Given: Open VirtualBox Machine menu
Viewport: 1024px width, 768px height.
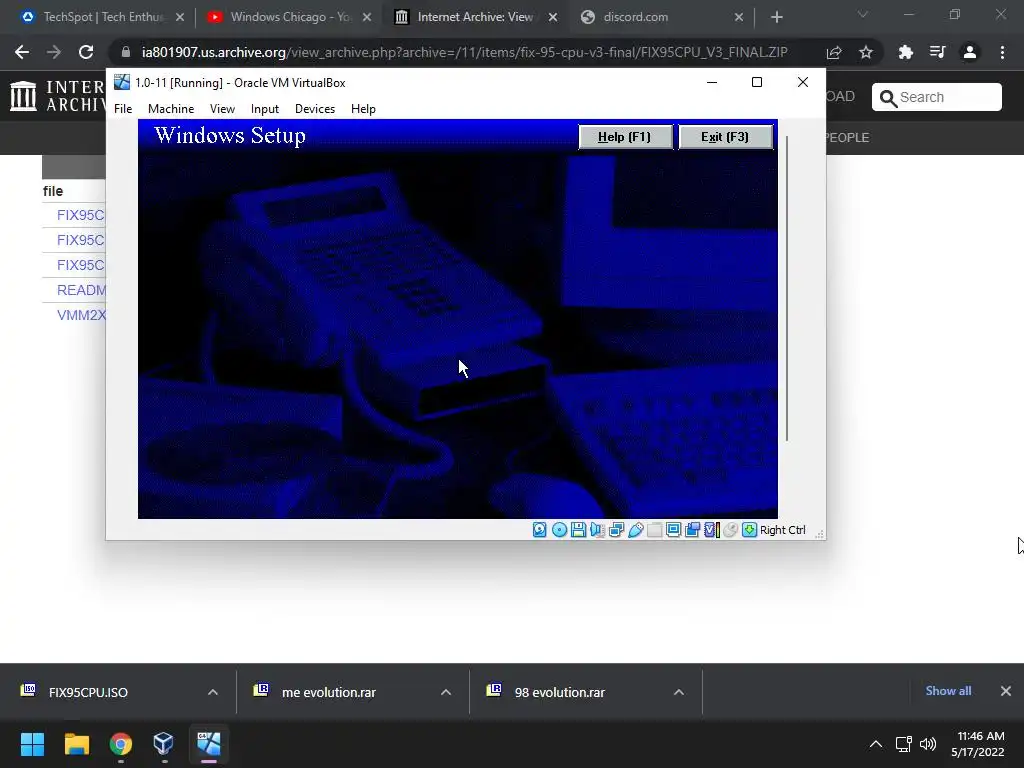Looking at the screenshot, I should [171, 109].
